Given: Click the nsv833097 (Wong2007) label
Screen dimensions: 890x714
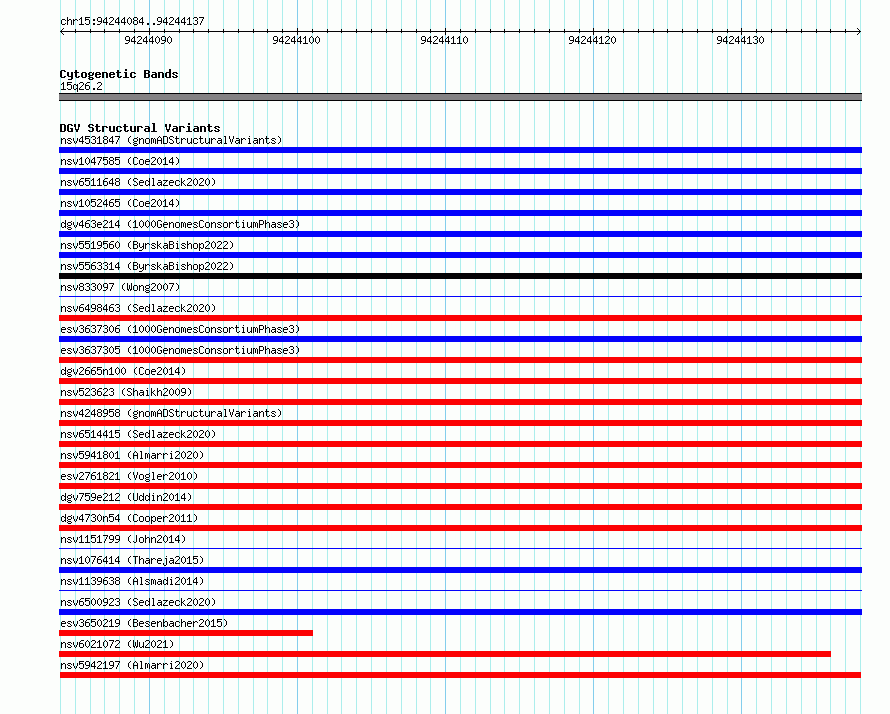Looking at the screenshot, I should pos(120,287).
